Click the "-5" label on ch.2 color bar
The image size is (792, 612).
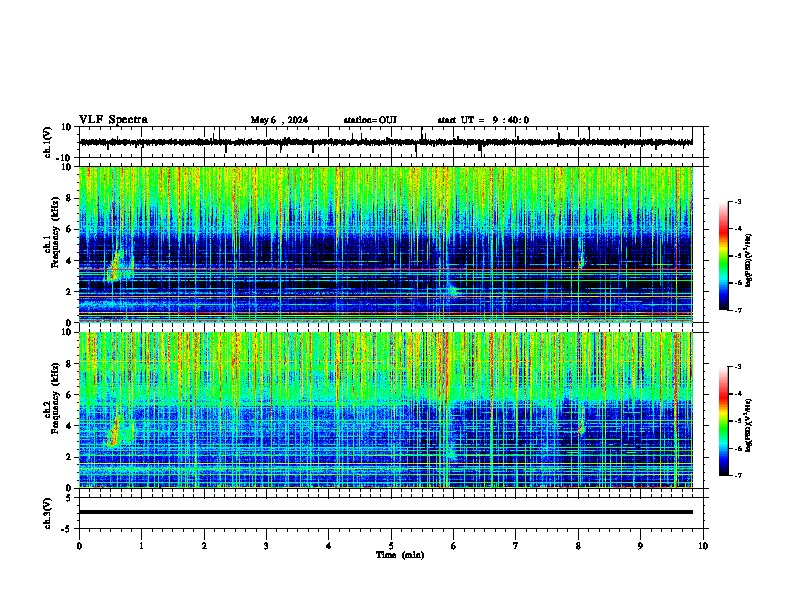(737, 421)
